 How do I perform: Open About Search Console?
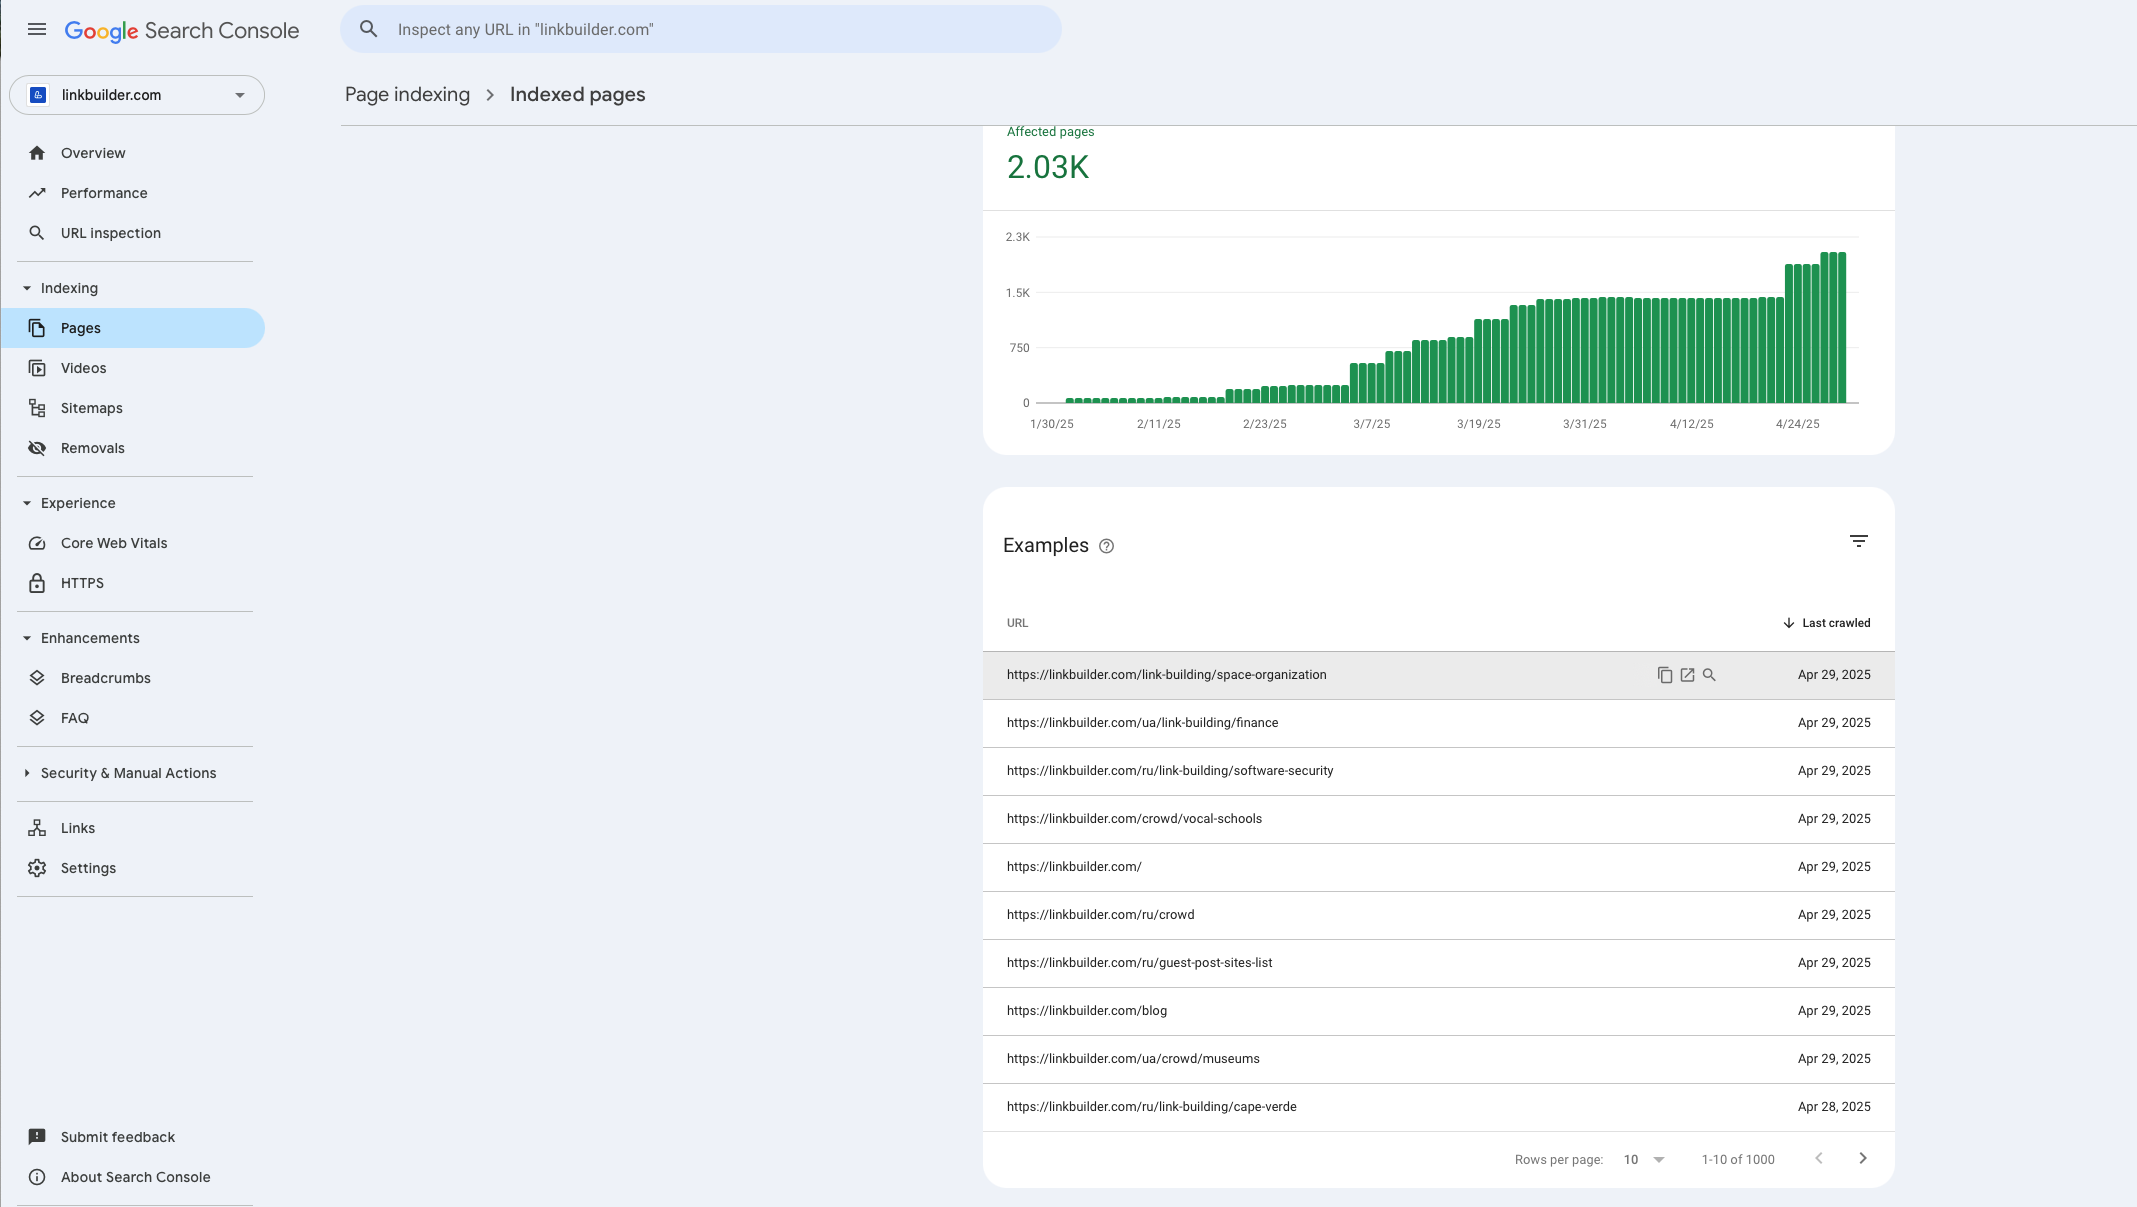pos(135,1177)
